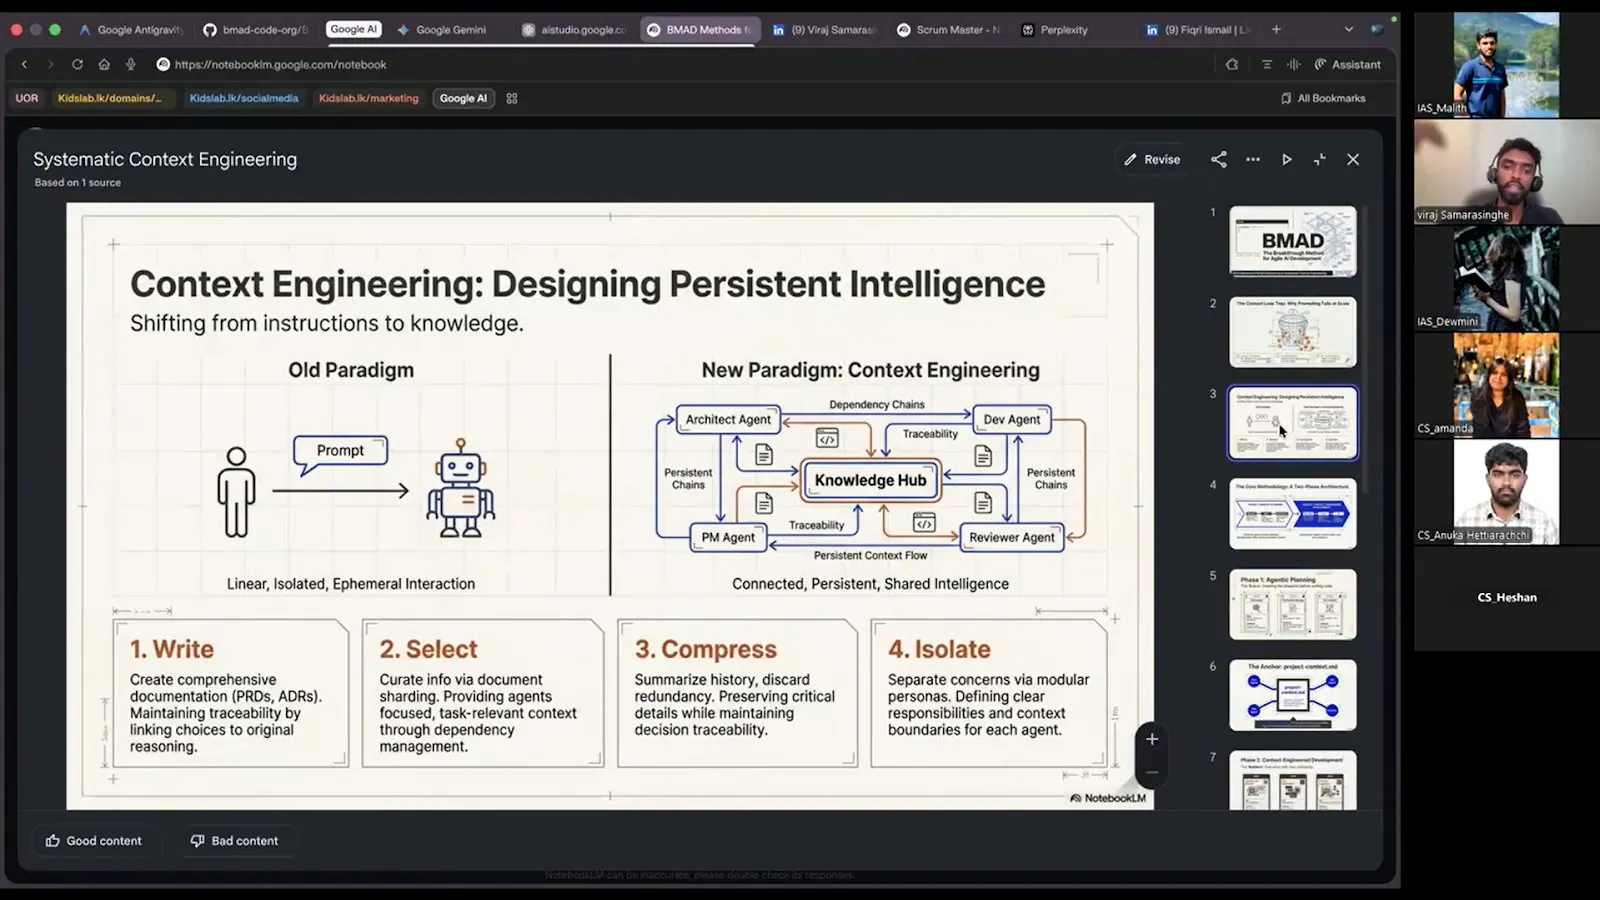Select viraj Samarasinghe video tile
This screenshot has height=900, width=1600.
[x=1506, y=172]
